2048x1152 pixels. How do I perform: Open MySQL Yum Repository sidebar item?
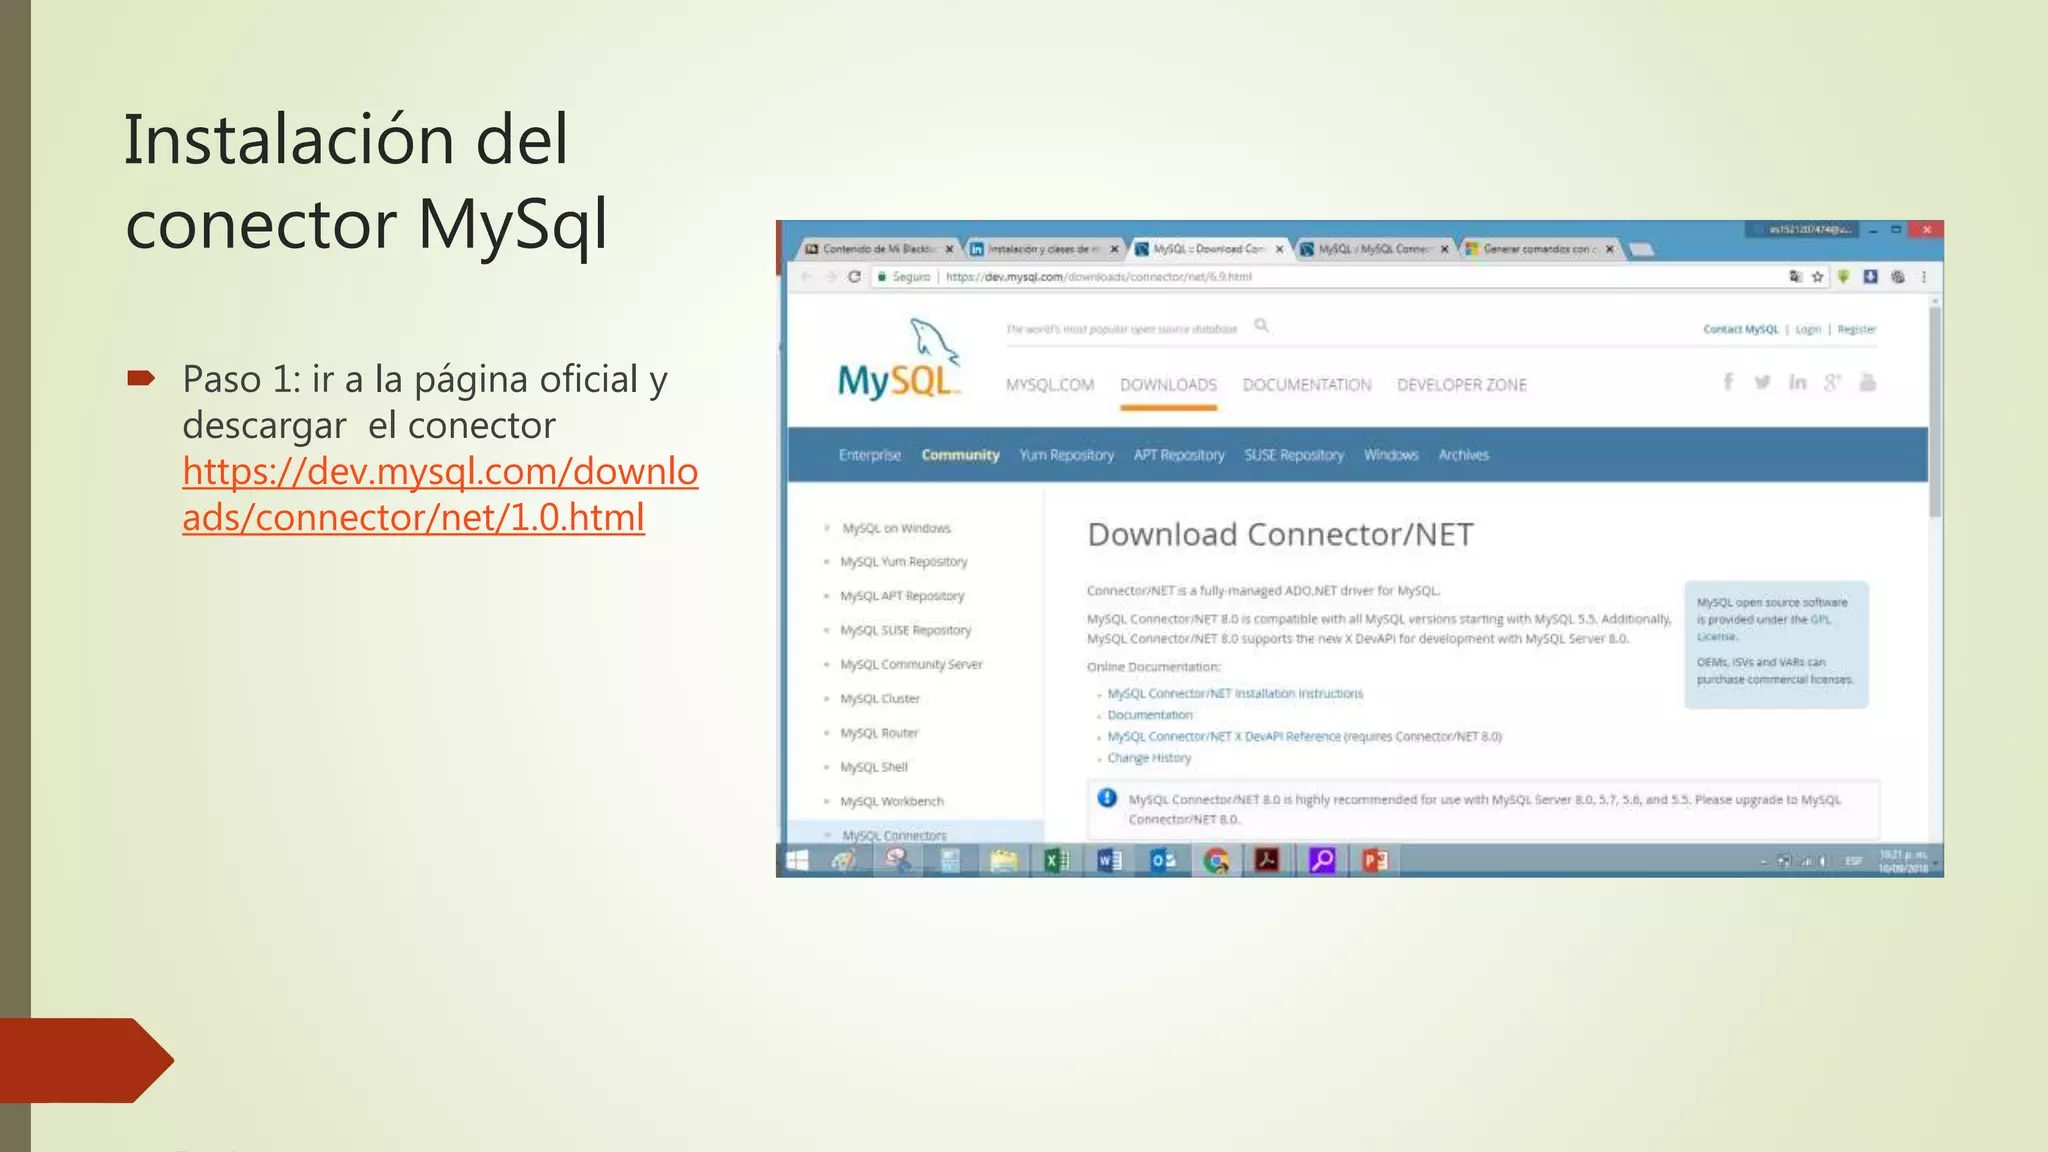point(904,562)
